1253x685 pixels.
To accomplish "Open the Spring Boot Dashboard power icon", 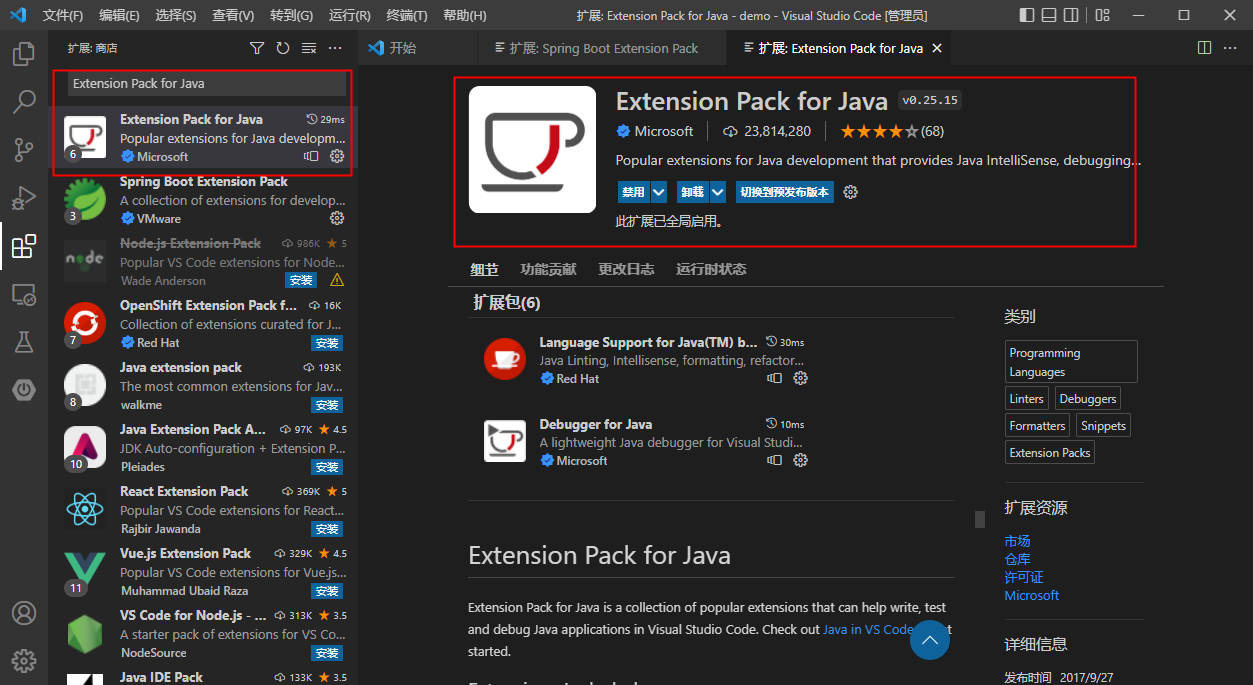I will pos(24,390).
